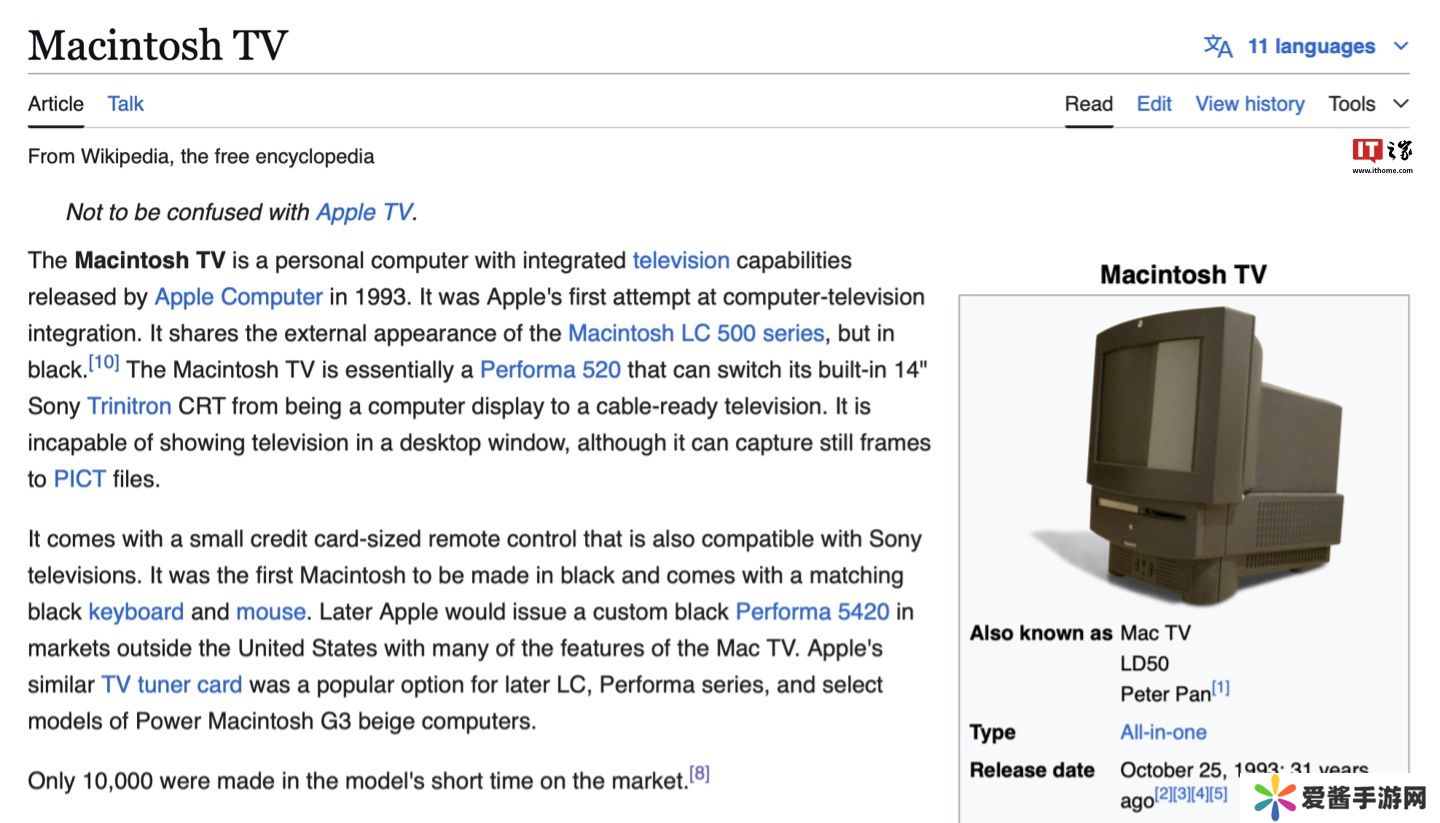
Task: Open View history tab
Action: point(1249,104)
